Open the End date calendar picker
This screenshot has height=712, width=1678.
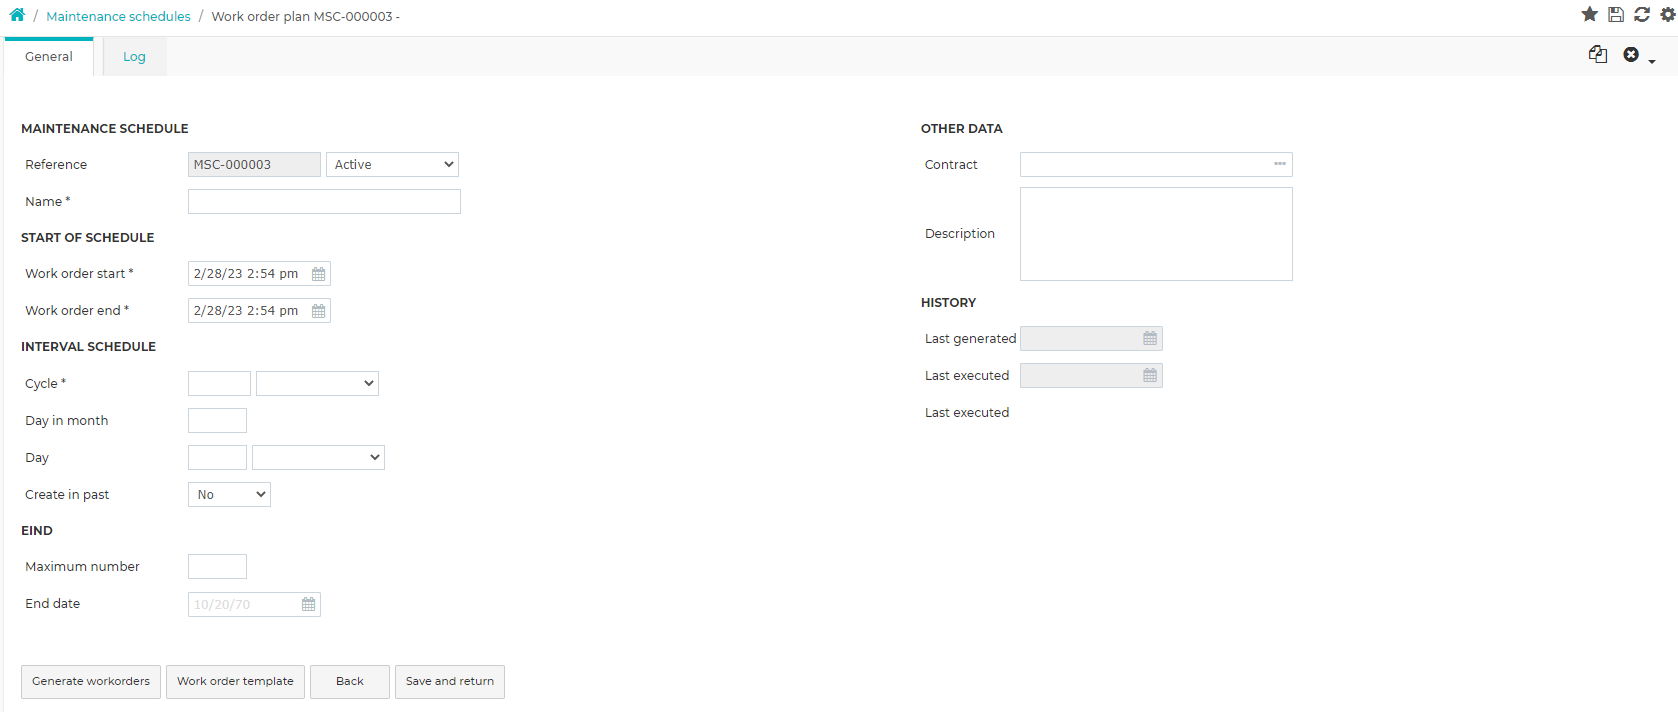click(x=309, y=604)
